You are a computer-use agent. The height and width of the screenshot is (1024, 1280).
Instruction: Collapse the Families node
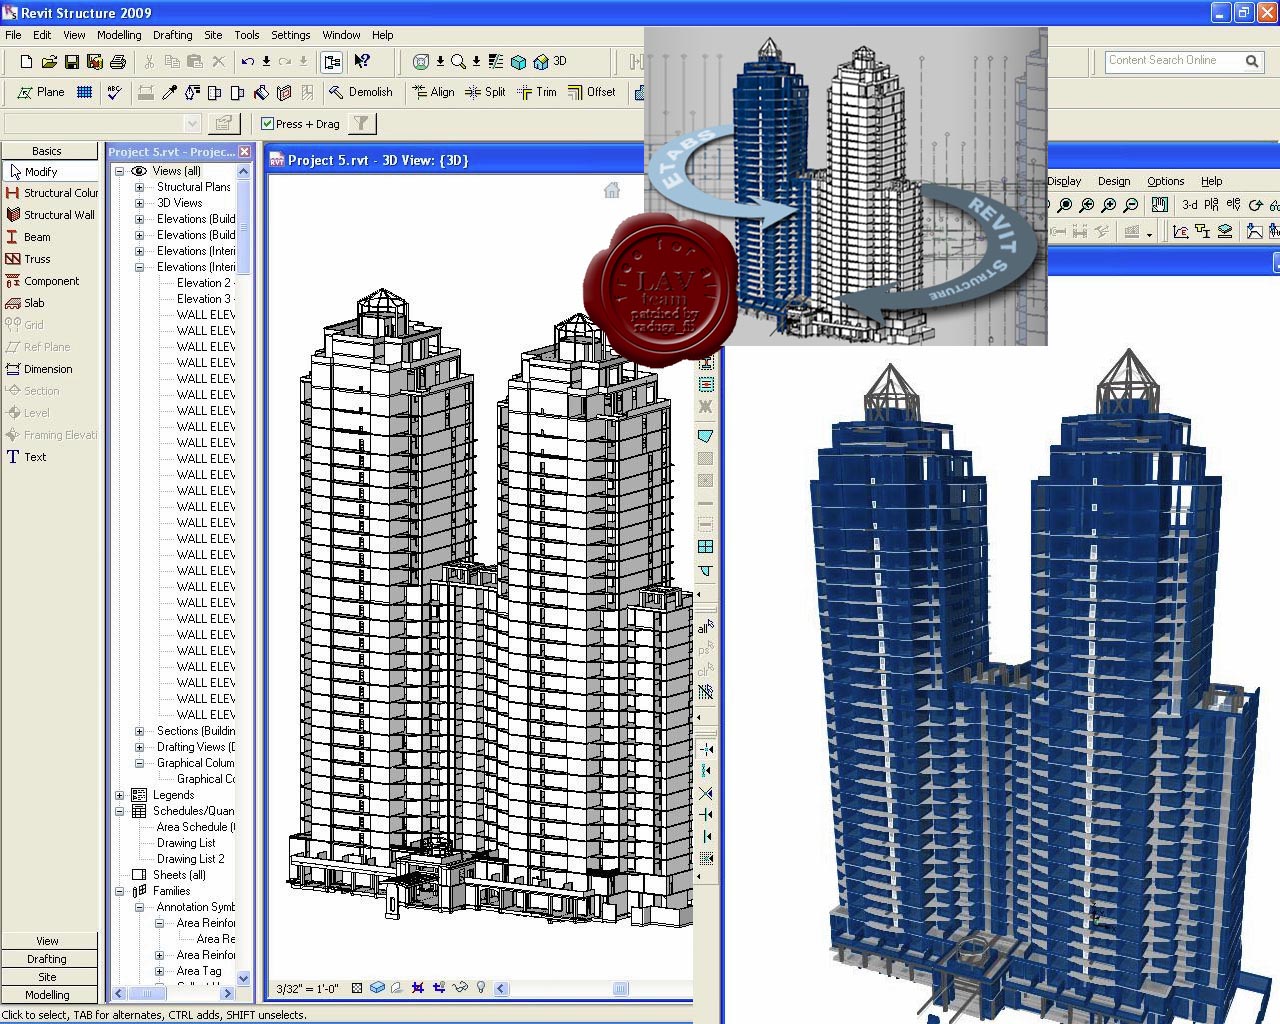[x=120, y=891]
